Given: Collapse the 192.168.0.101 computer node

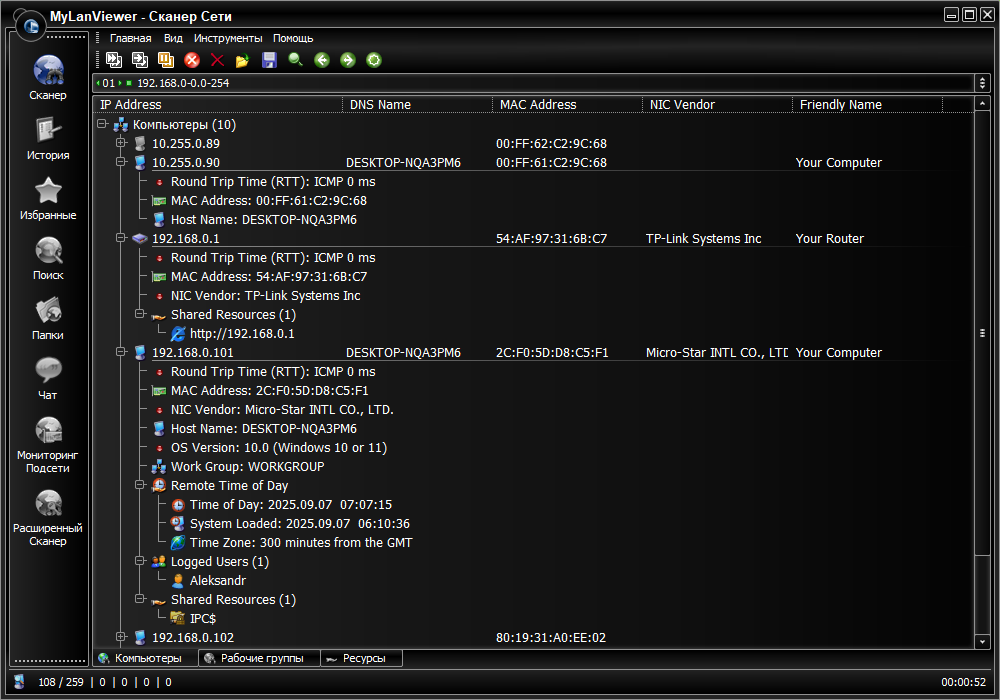Looking at the screenshot, I should coord(121,352).
